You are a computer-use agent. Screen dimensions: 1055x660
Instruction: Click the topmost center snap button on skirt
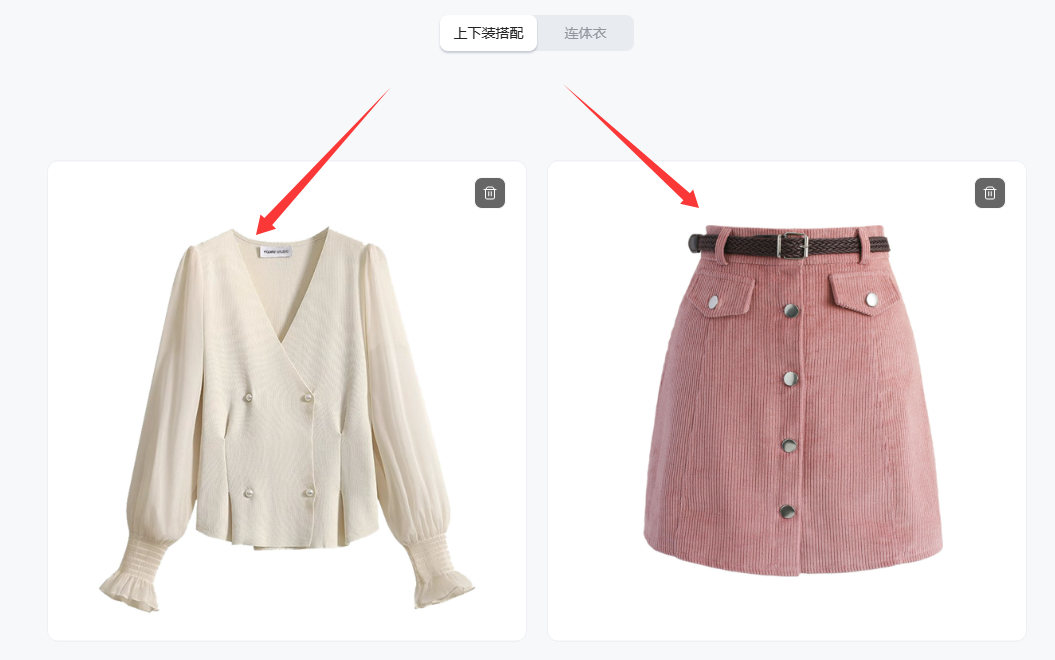pyautogui.click(x=791, y=311)
